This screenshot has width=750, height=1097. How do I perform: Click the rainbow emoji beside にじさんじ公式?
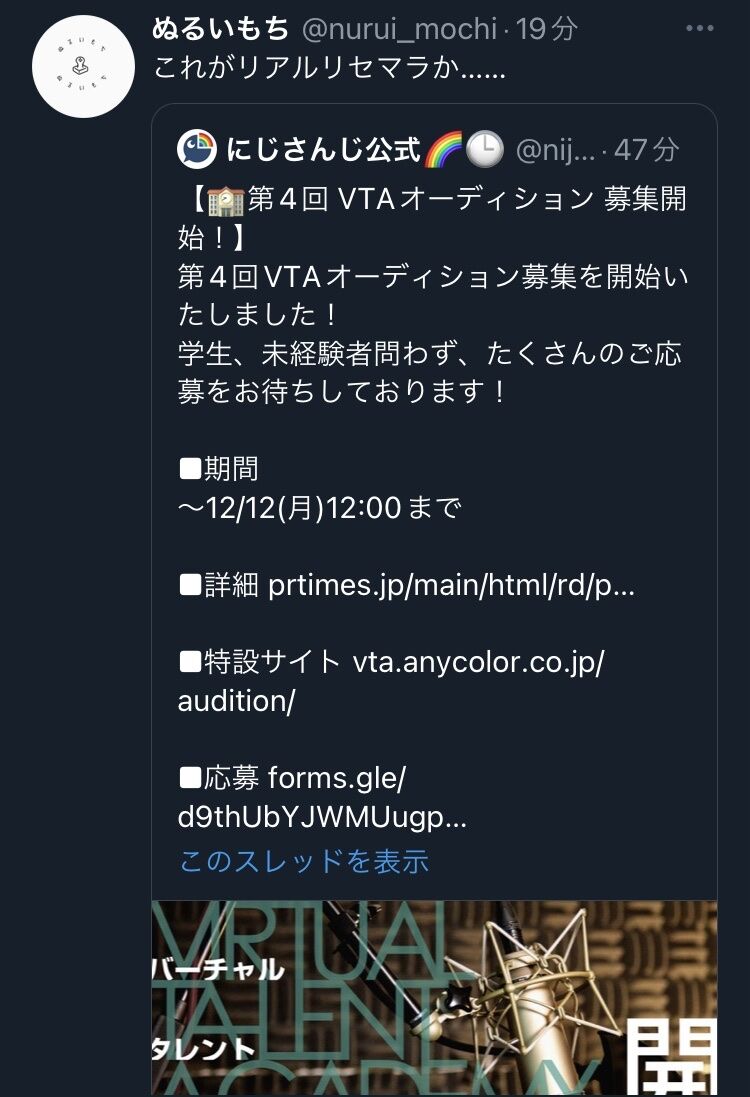[444, 149]
